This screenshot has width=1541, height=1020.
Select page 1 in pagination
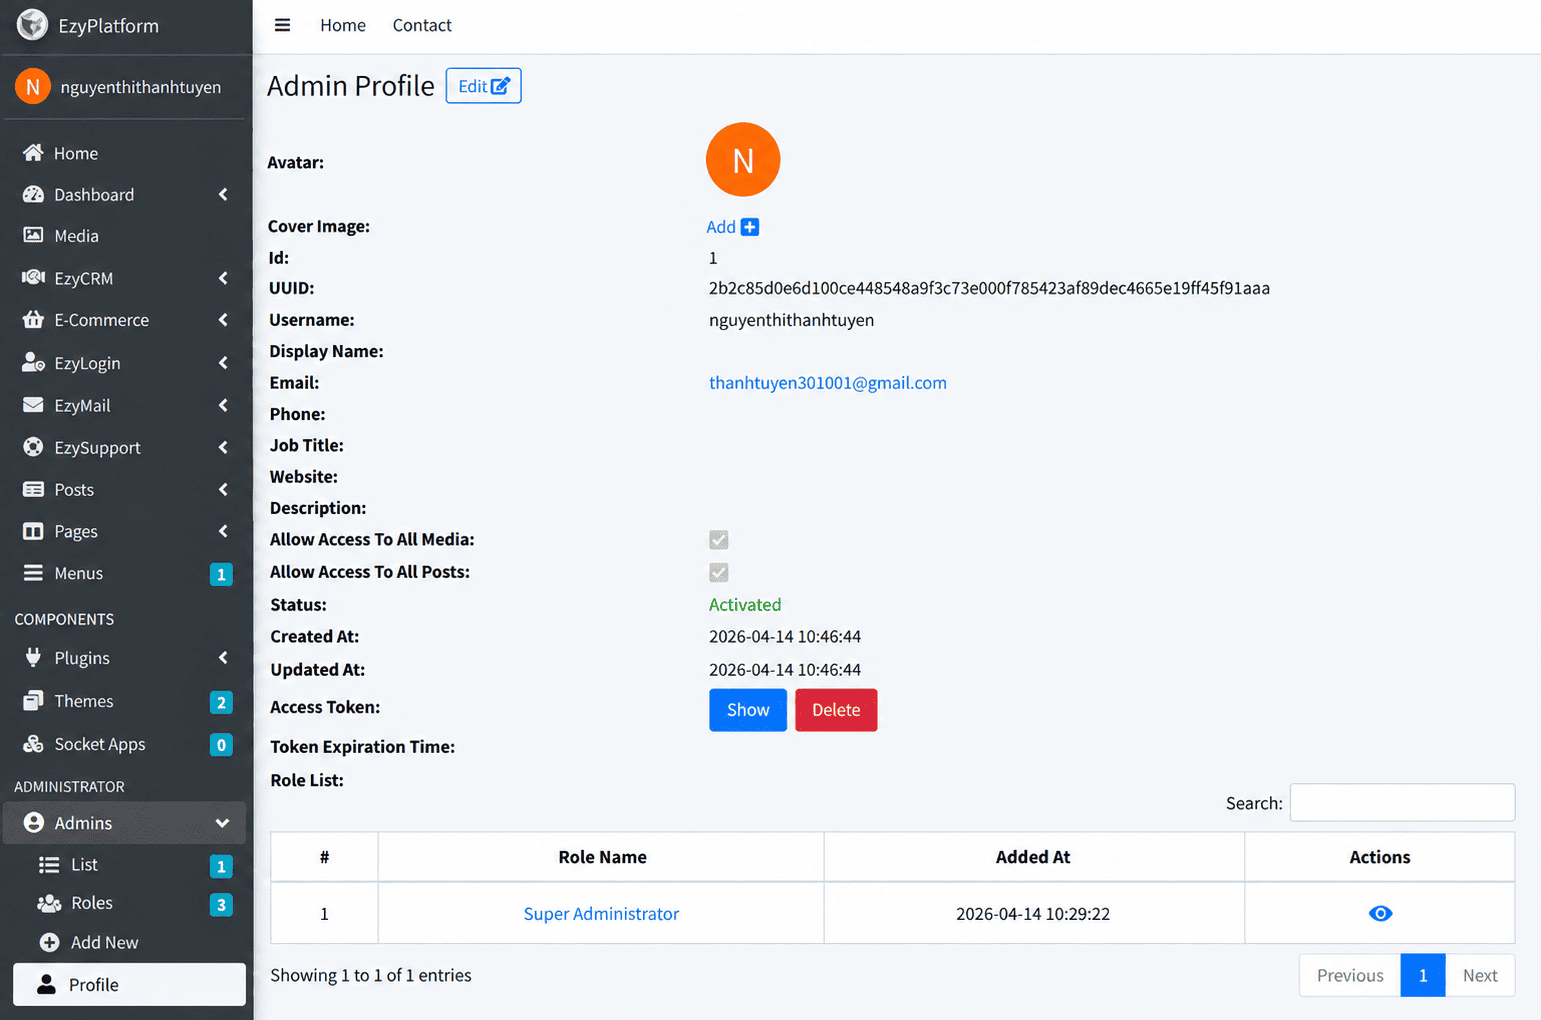click(x=1422, y=975)
